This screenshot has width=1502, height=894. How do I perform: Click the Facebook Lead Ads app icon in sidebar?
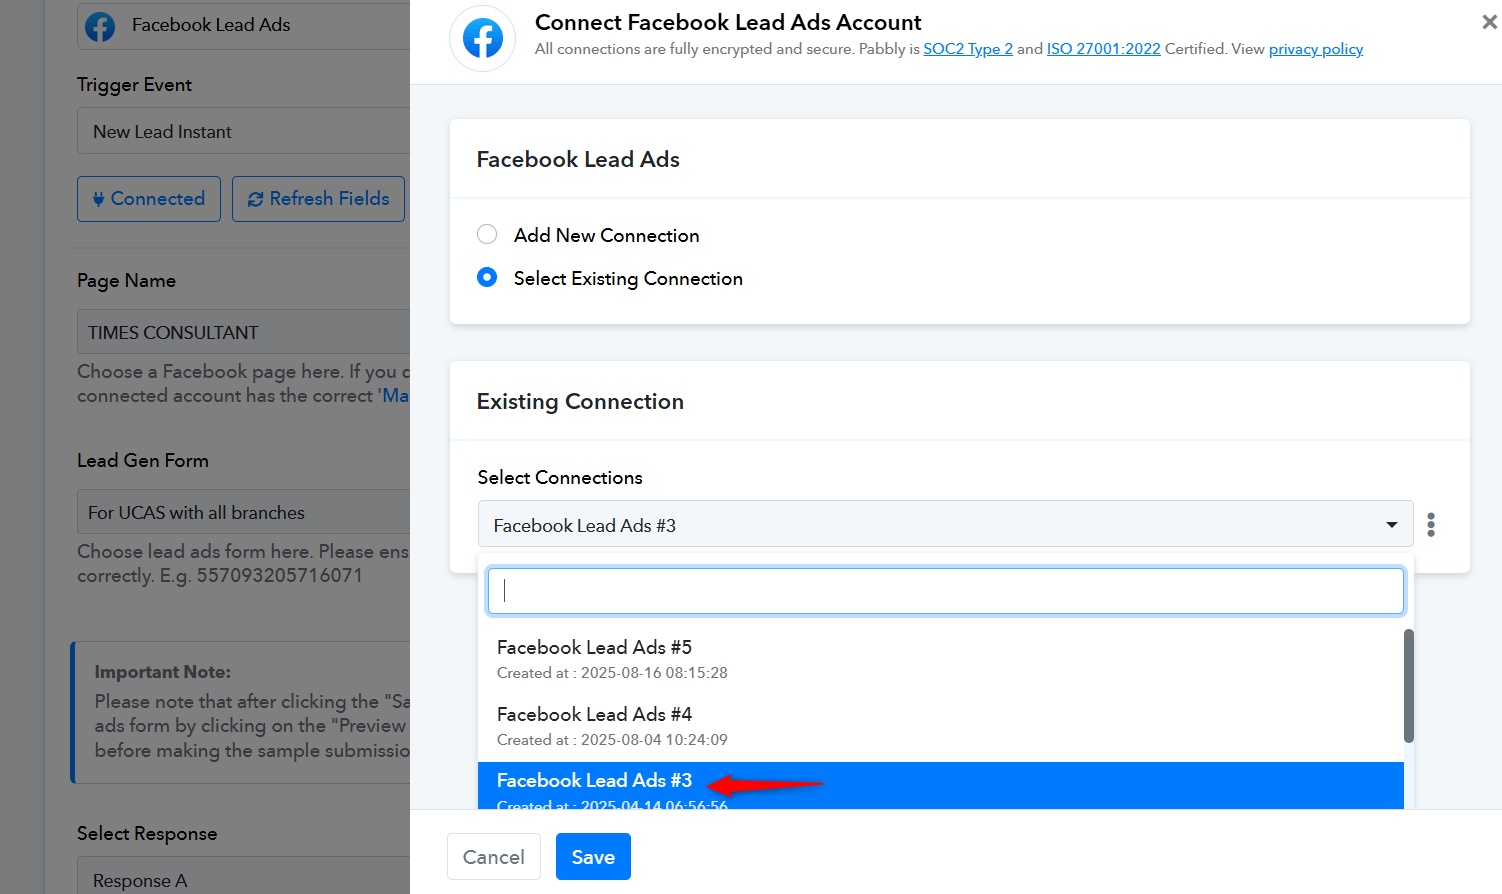(100, 26)
